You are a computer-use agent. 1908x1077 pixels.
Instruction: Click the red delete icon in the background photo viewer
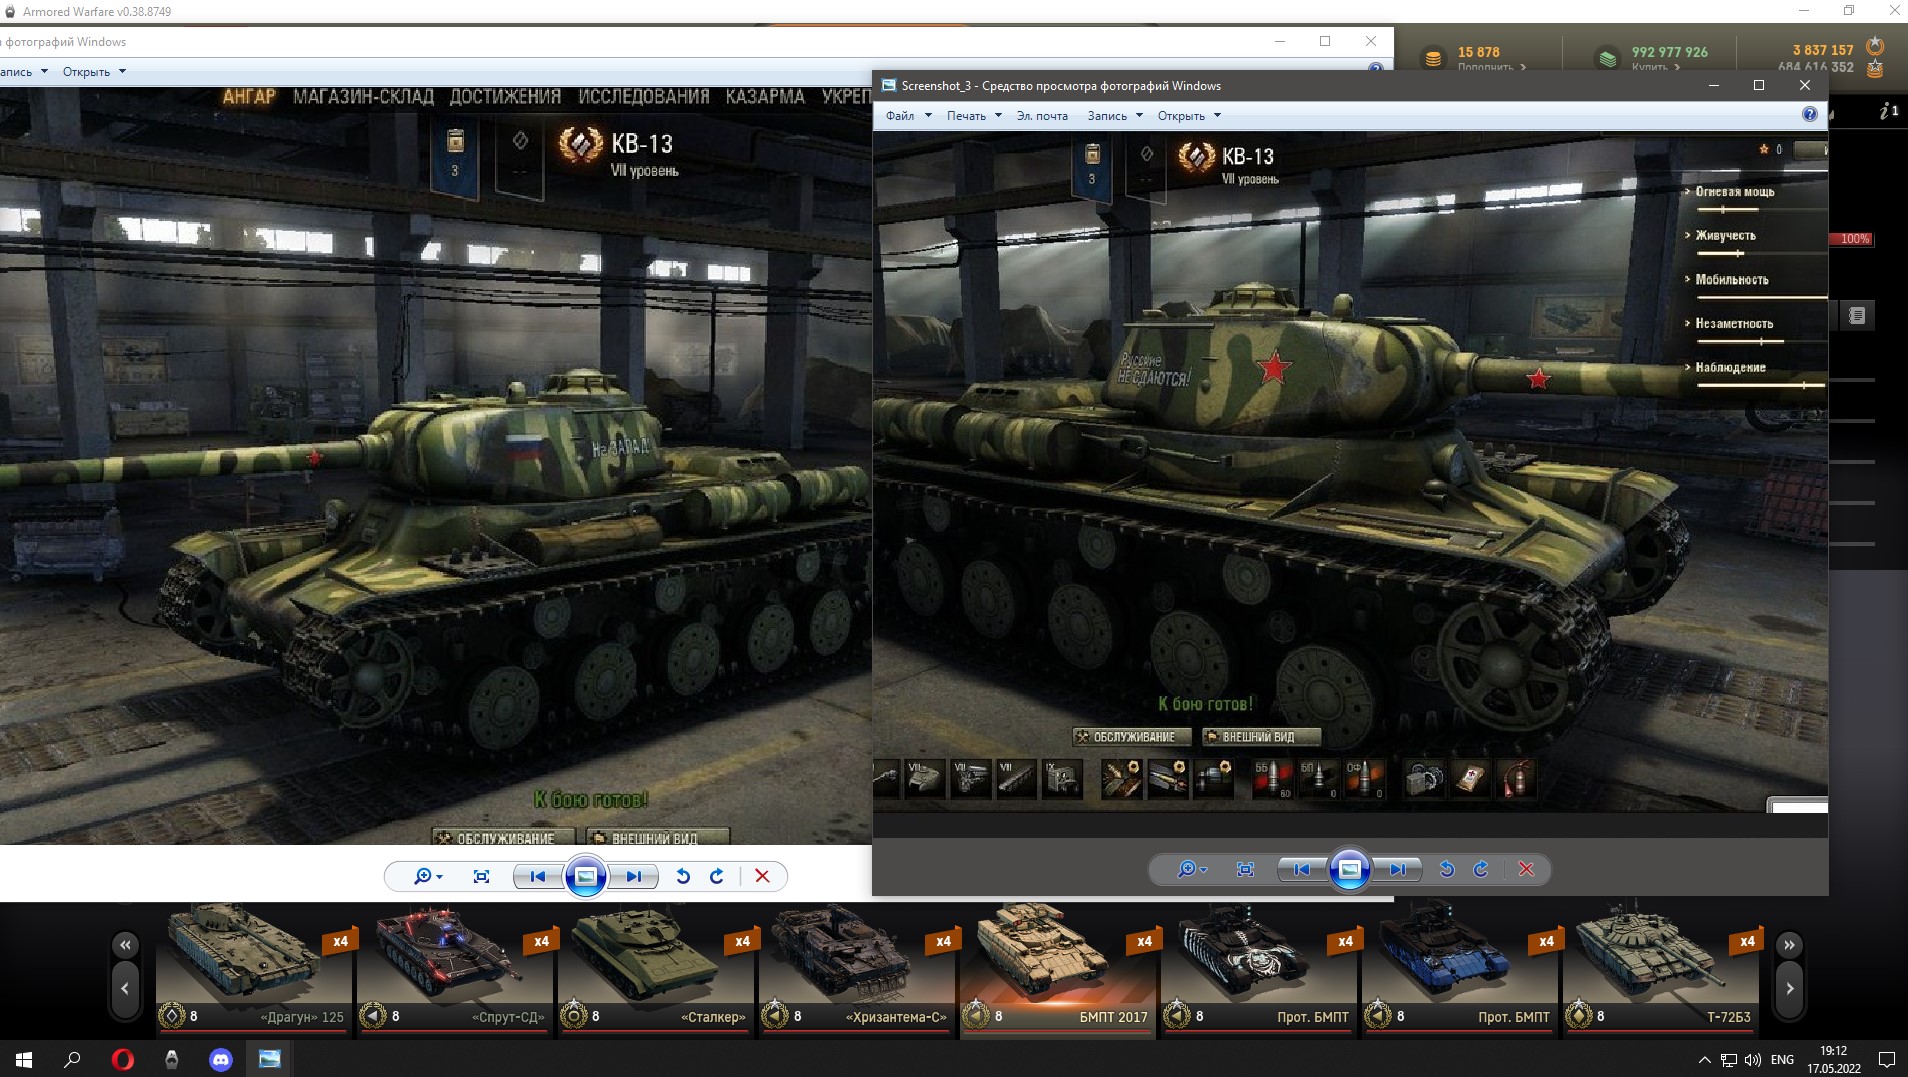pos(762,876)
